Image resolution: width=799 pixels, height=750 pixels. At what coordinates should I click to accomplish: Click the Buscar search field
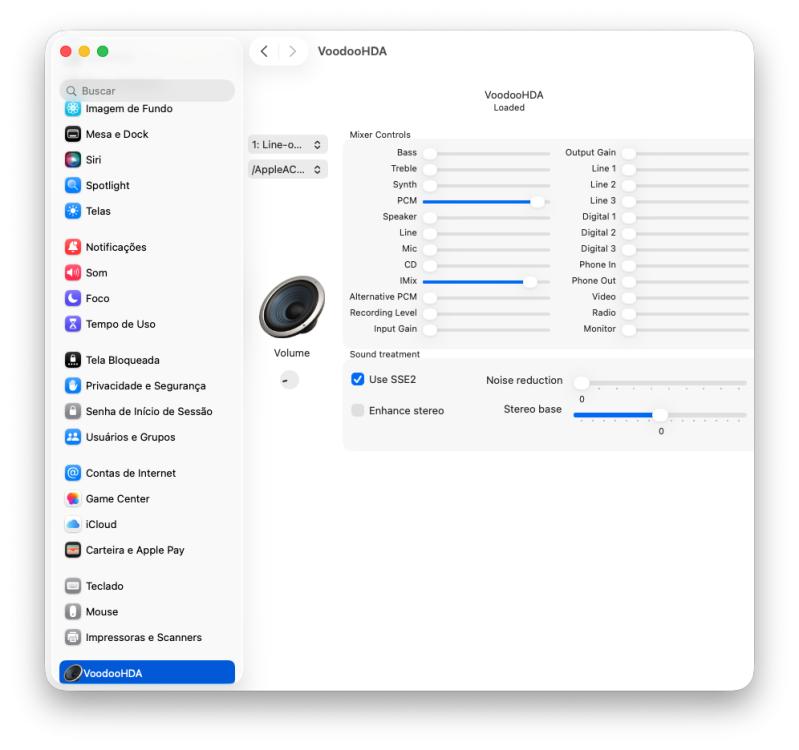pyautogui.click(x=147, y=91)
